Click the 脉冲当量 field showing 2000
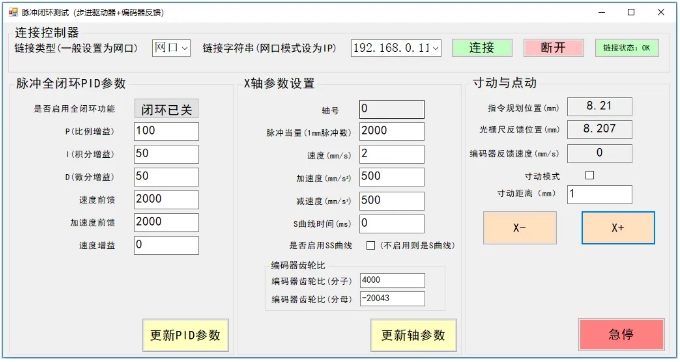 coord(392,131)
